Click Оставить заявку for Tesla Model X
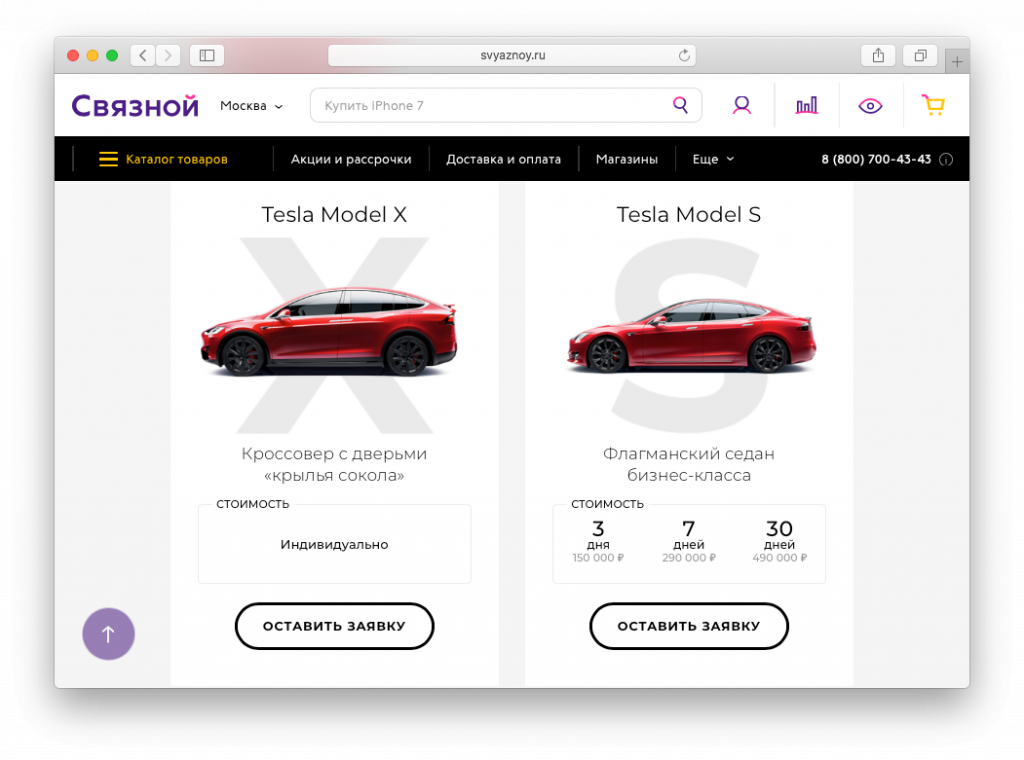Viewport: 1024px width, 760px height. (334, 626)
